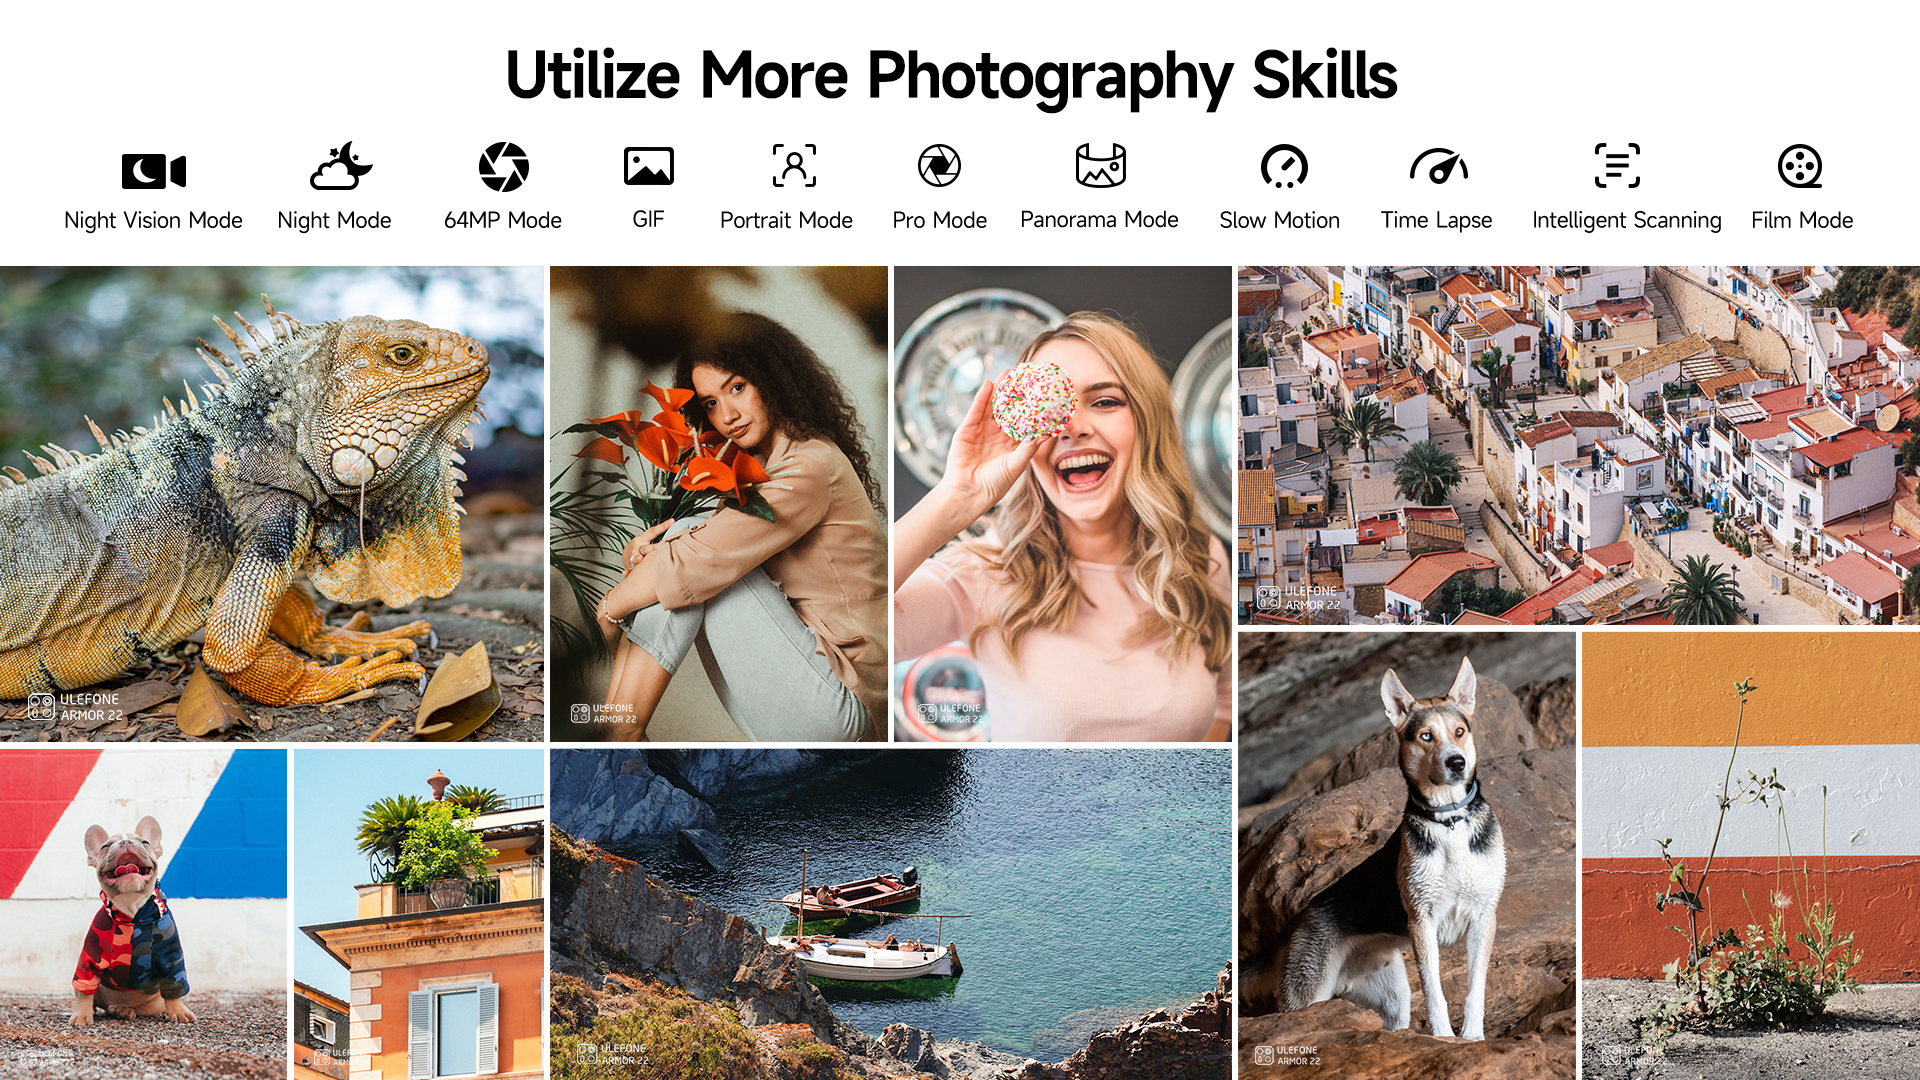Select the Pro Mode shutter icon
Screen dimensions: 1920x1080
coord(939,166)
